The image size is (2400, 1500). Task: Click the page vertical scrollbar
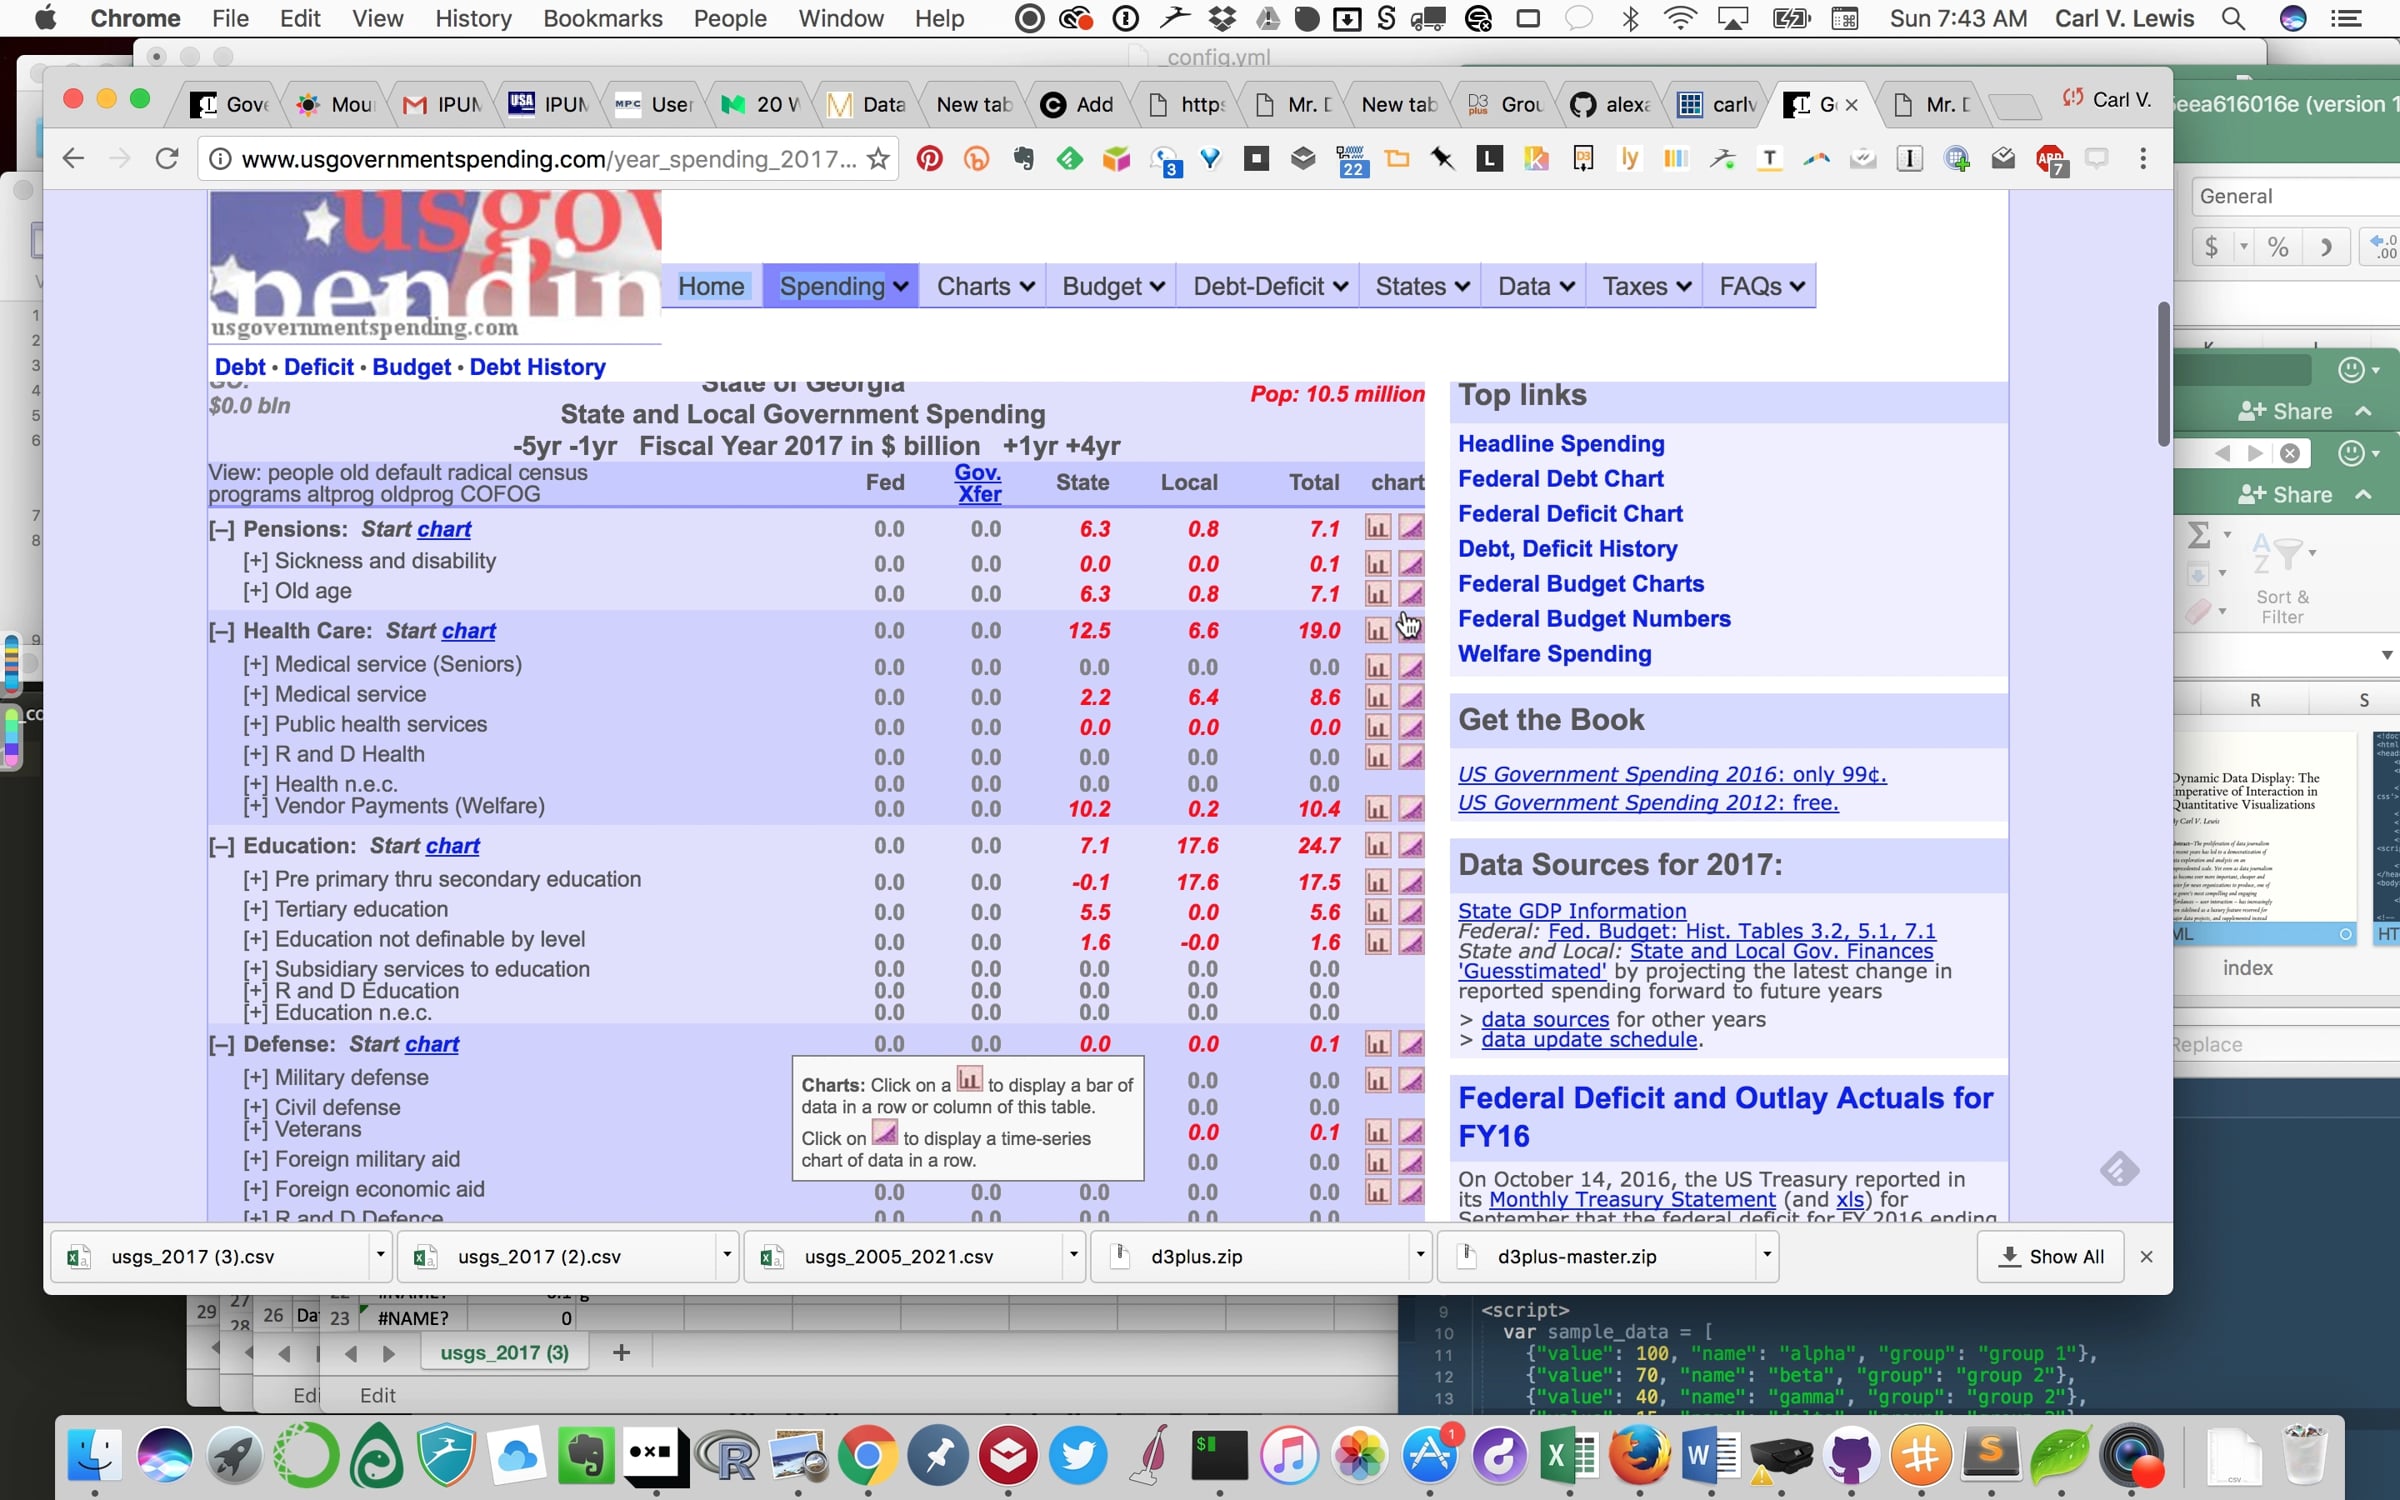tap(2163, 372)
